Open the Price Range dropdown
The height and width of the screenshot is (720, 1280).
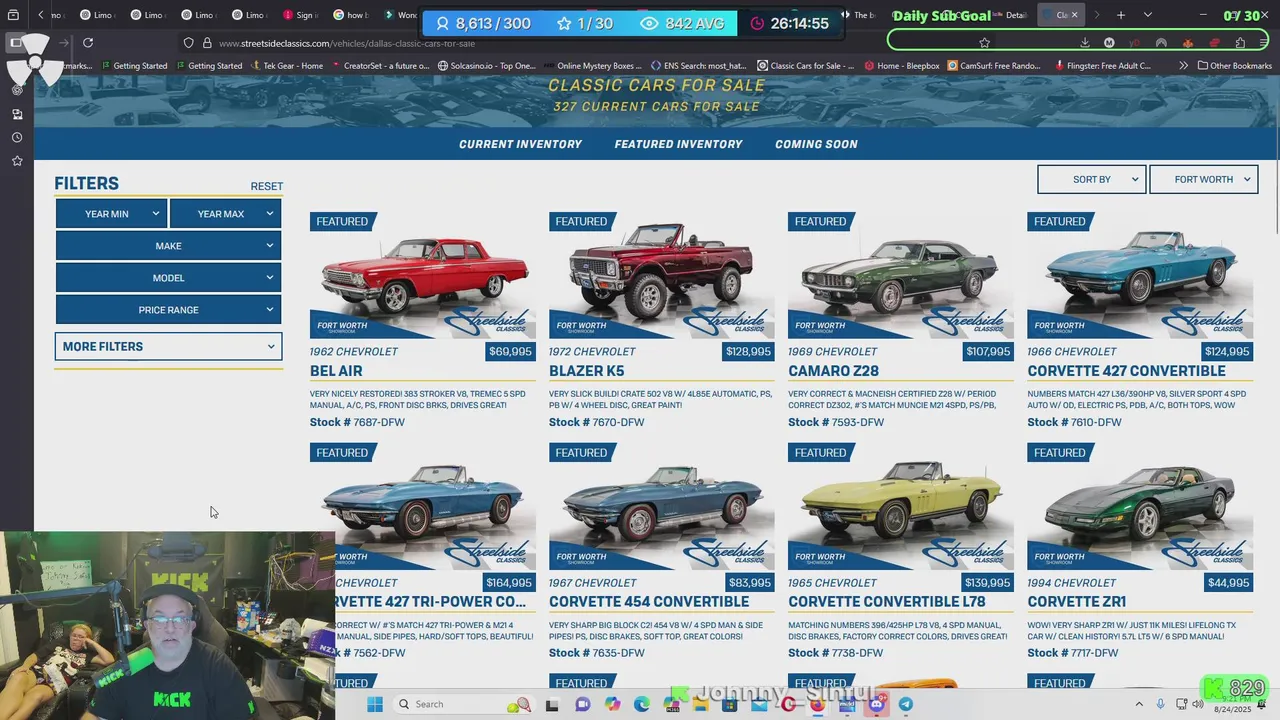coord(168,309)
